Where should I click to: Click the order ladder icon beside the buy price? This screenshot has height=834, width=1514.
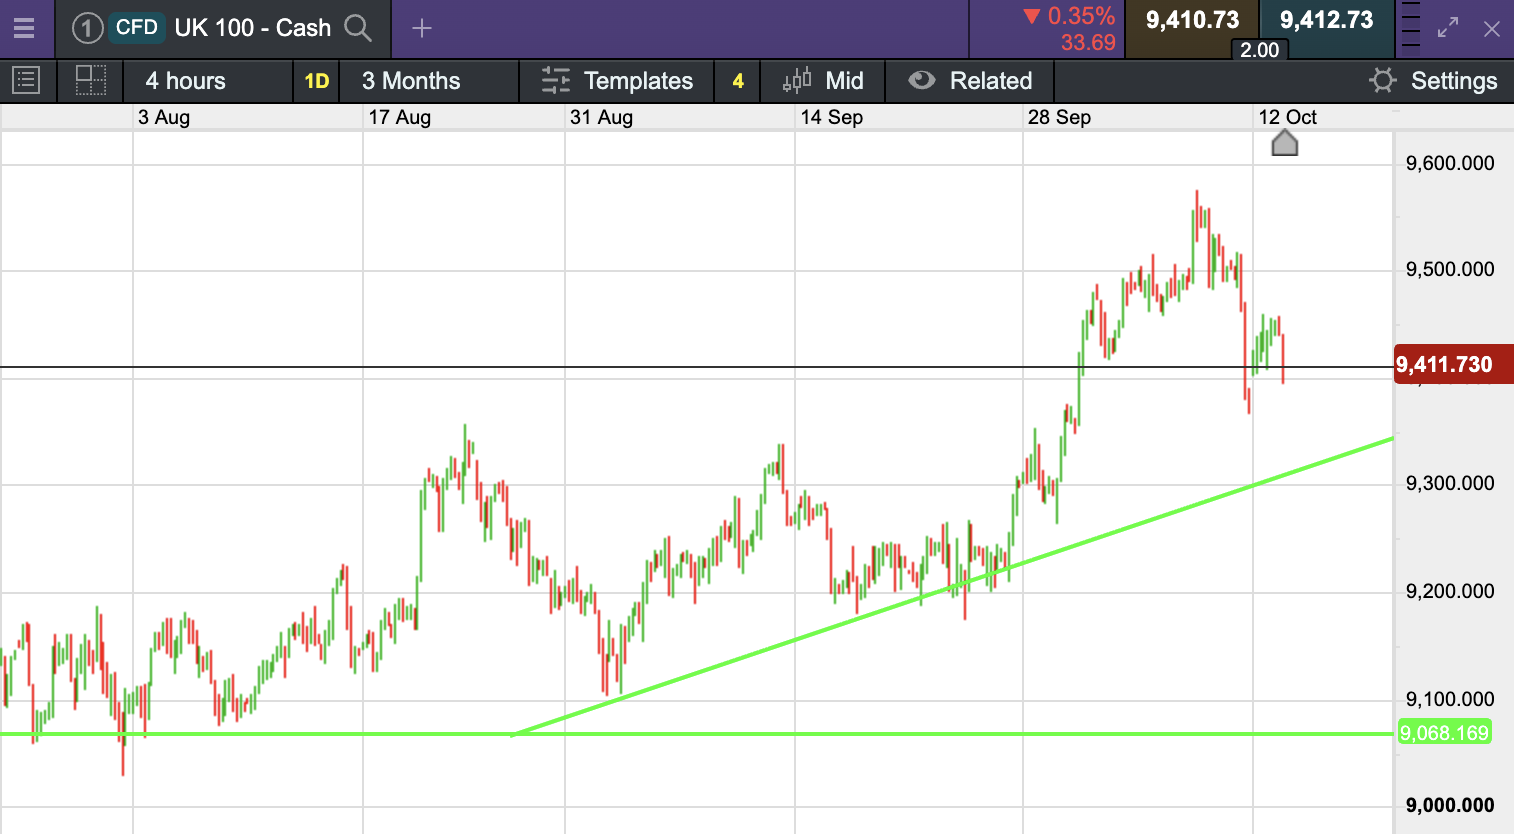(1410, 28)
